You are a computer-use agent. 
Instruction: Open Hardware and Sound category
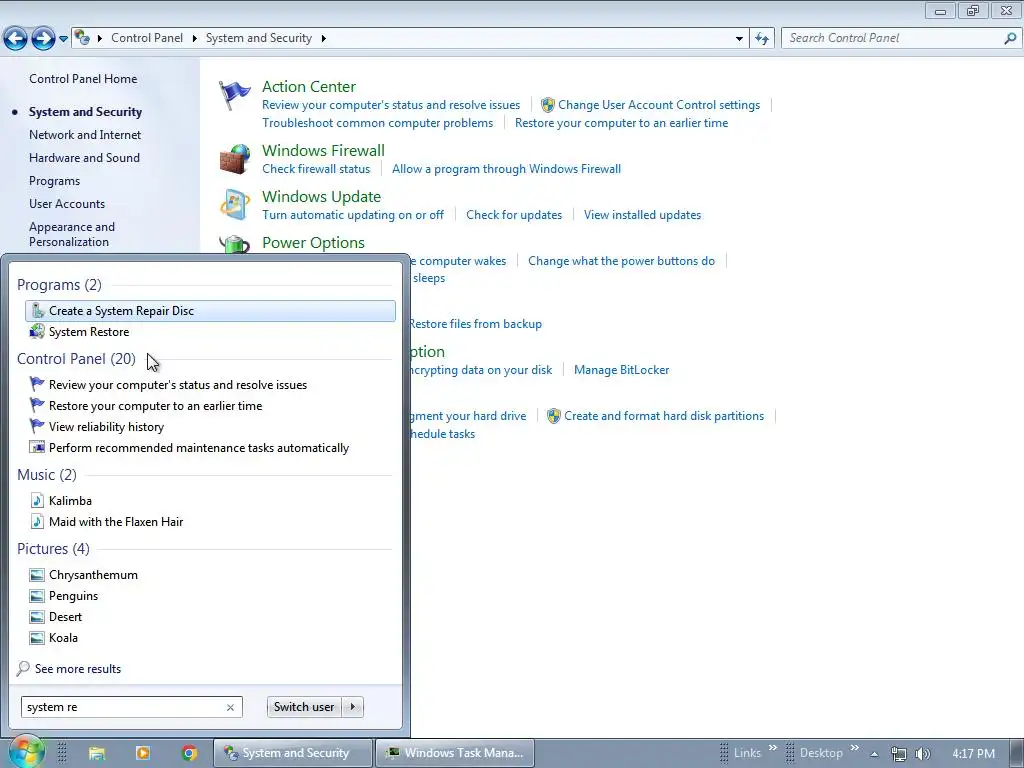(84, 158)
